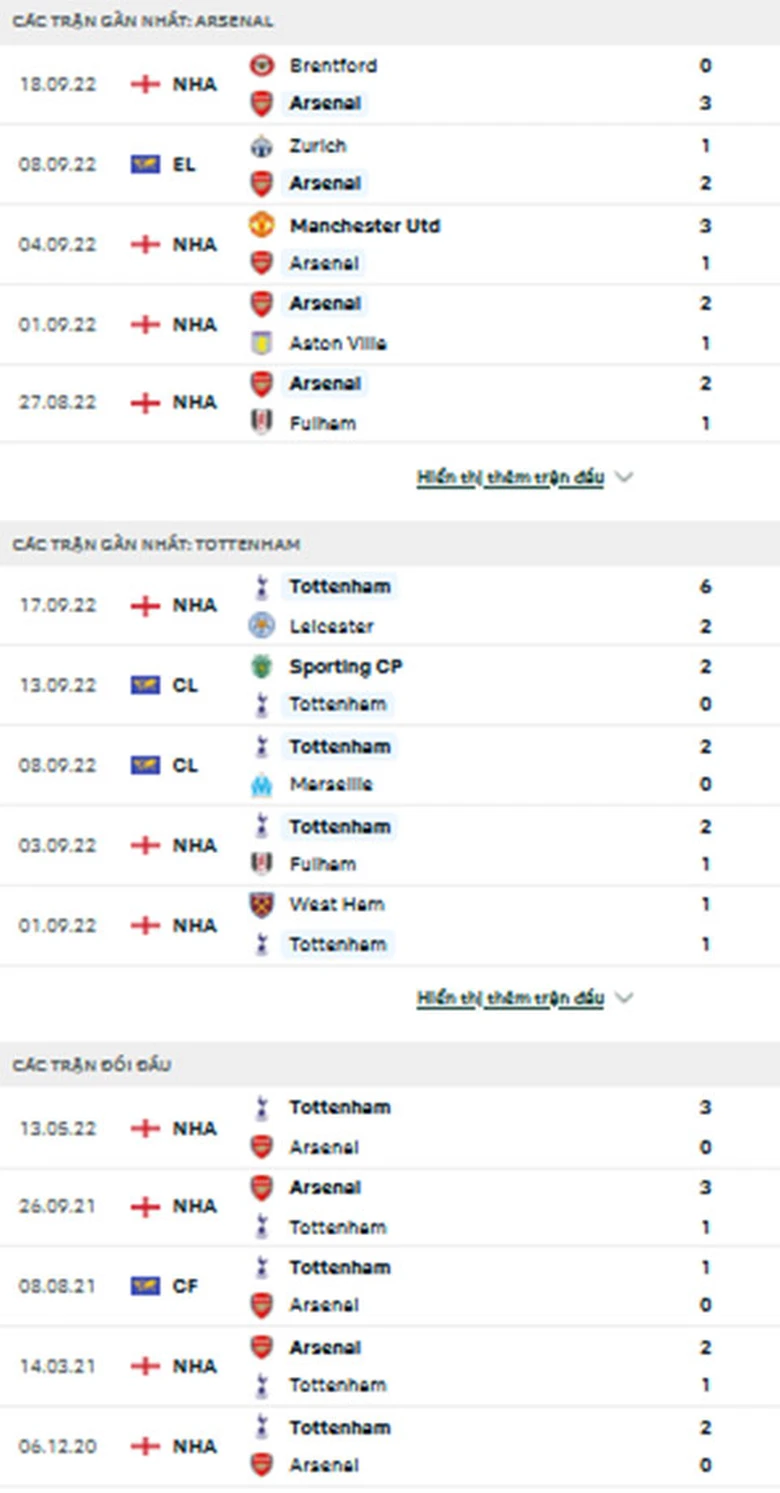Click the CF competition flag on 08.08.21
This screenshot has width=780, height=1493.
(x=145, y=1286)
